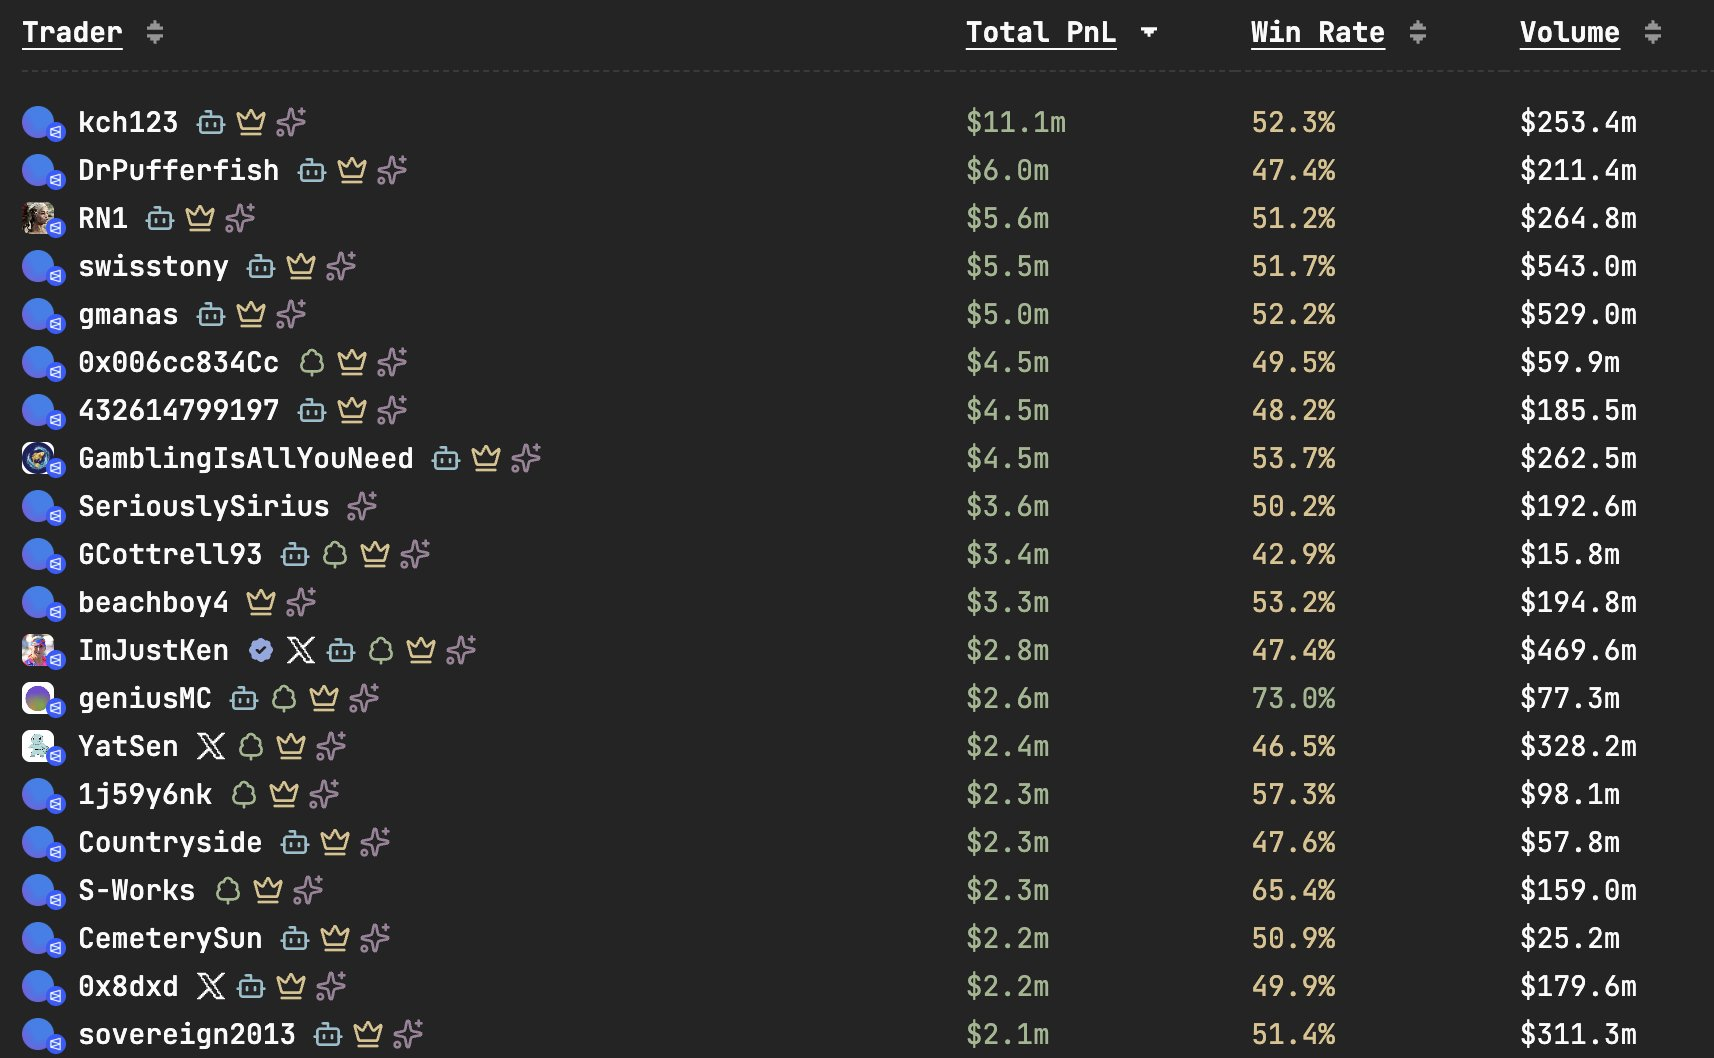Click the X (Twitter) icon next to YatSen
Image resolution: width=1714 pixels, height=1058 pixels.
point(211,746)
